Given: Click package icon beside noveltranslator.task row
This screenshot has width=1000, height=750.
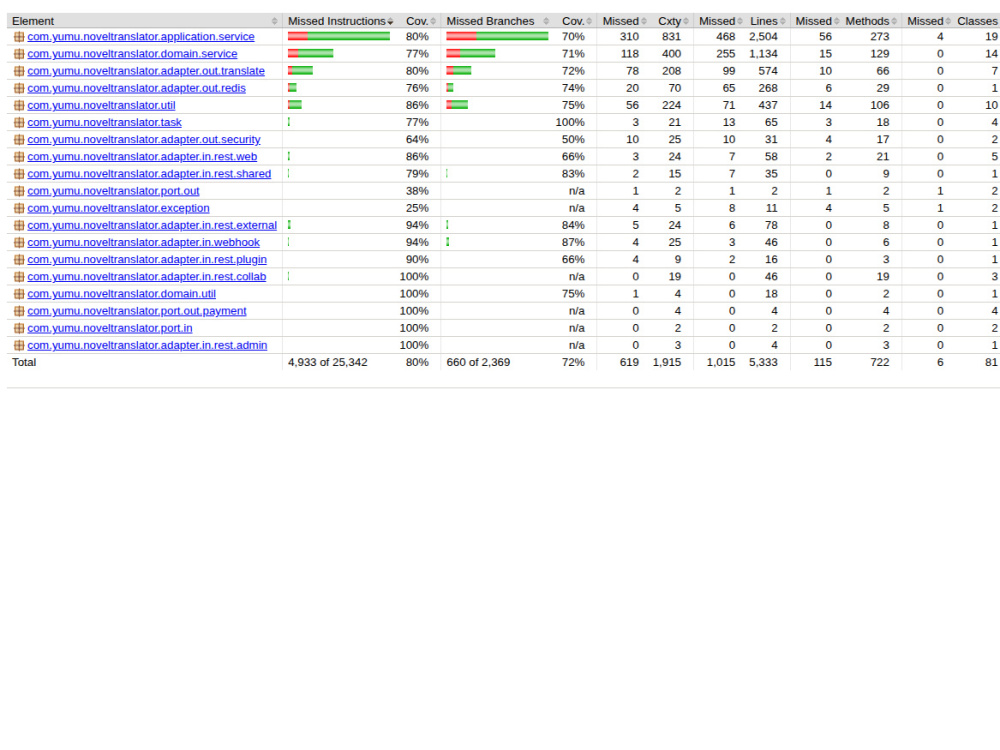Looking at the screenshot, I should coord(19,122).
